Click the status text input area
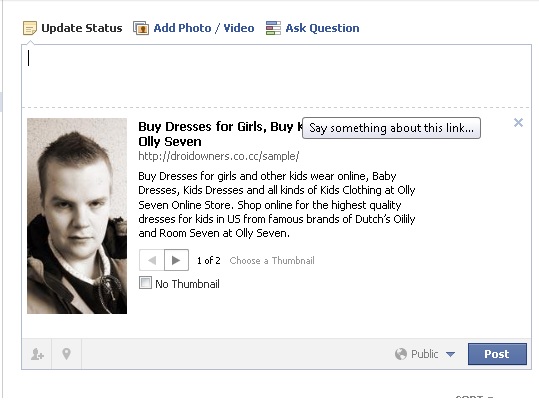539x401 pixels. pos(276,76)
